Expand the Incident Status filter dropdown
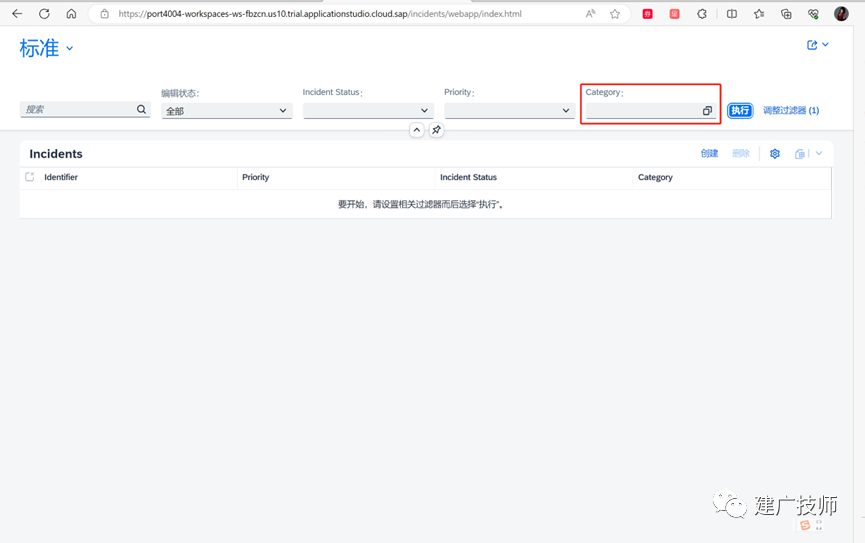This screenshot has height=543, width=865. pos(424,110)
